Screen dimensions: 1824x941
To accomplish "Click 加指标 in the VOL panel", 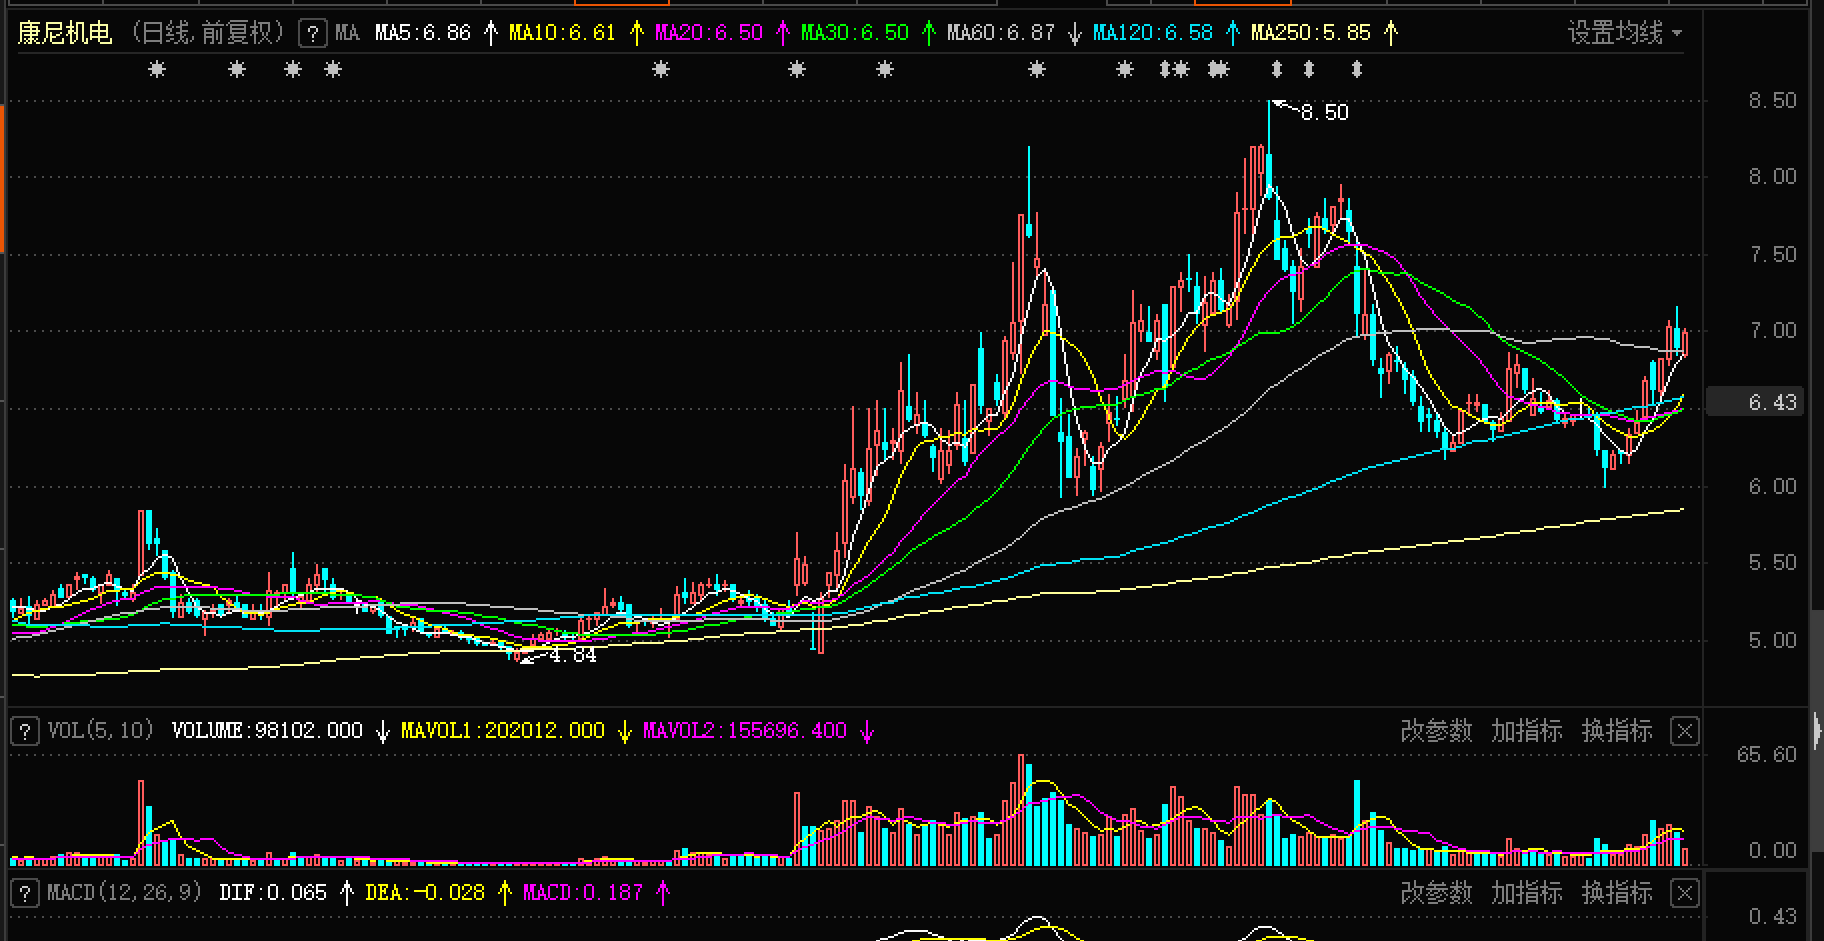I will [1526, 732].
